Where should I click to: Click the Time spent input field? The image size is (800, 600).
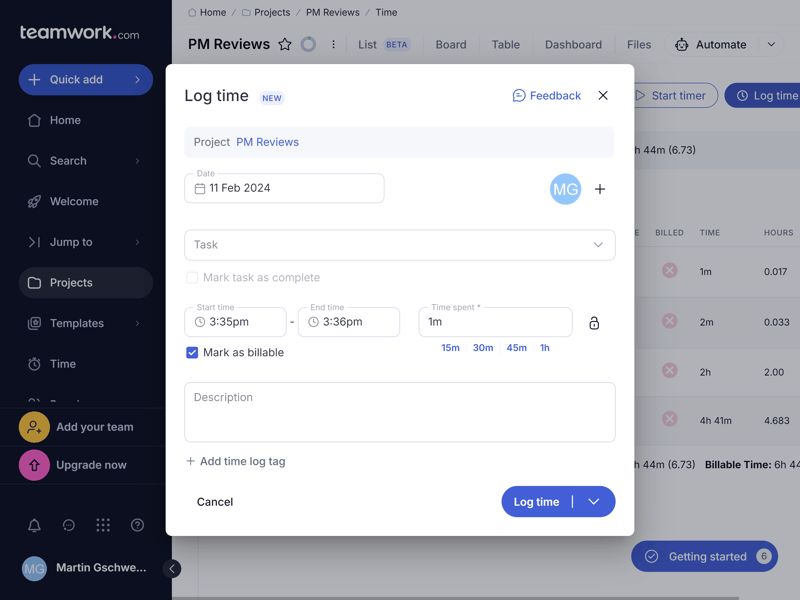495,322
